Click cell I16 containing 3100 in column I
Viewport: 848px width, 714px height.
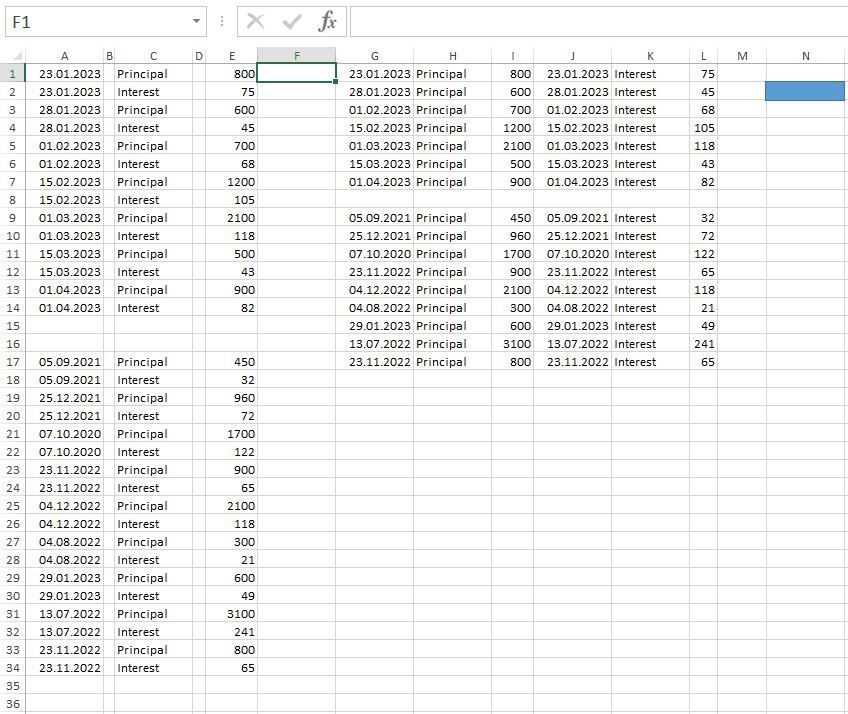tap(513, 343)
